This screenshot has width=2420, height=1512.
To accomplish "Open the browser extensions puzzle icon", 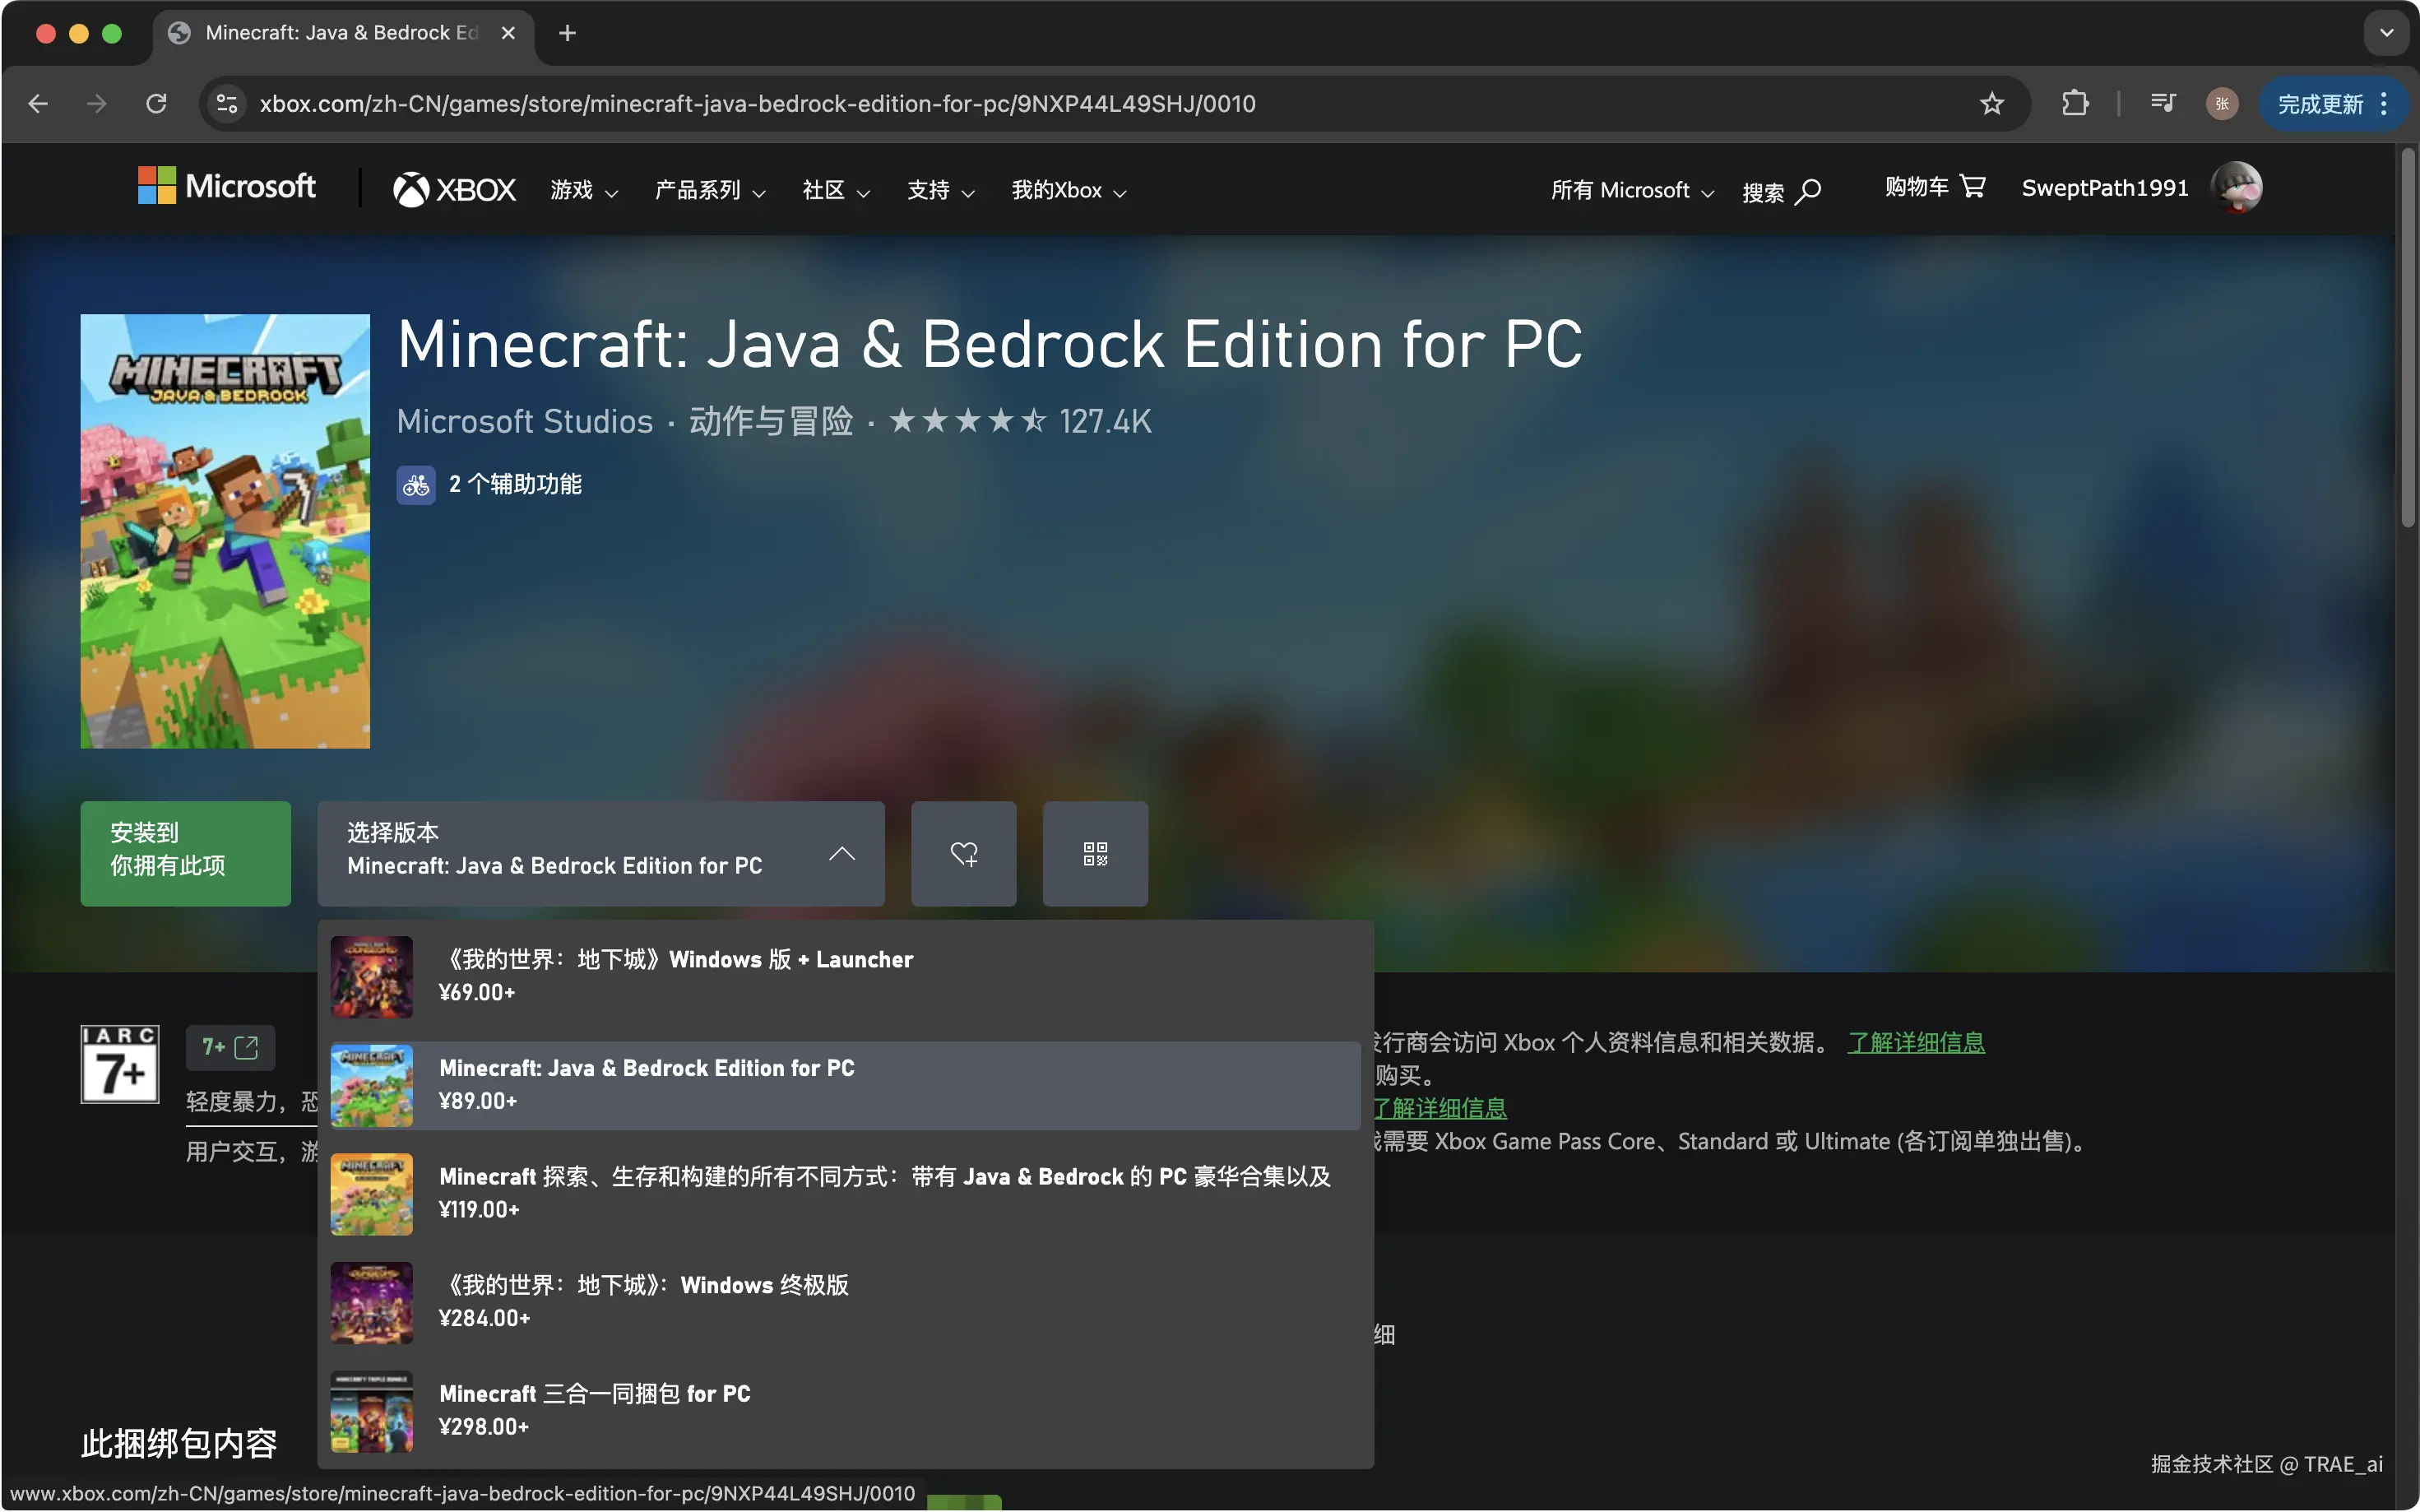I will tap(2075, 104).
